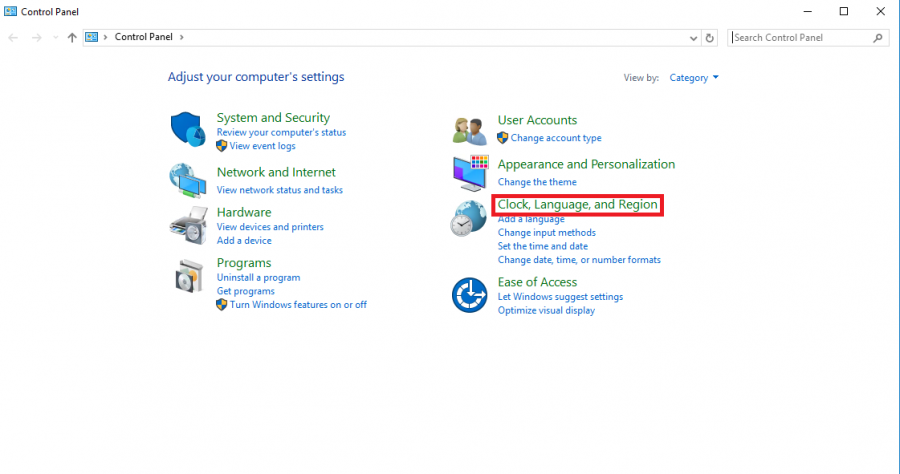900x474 pixels.
Task: Click the Control Panel address bar icon
Action: 92,37
